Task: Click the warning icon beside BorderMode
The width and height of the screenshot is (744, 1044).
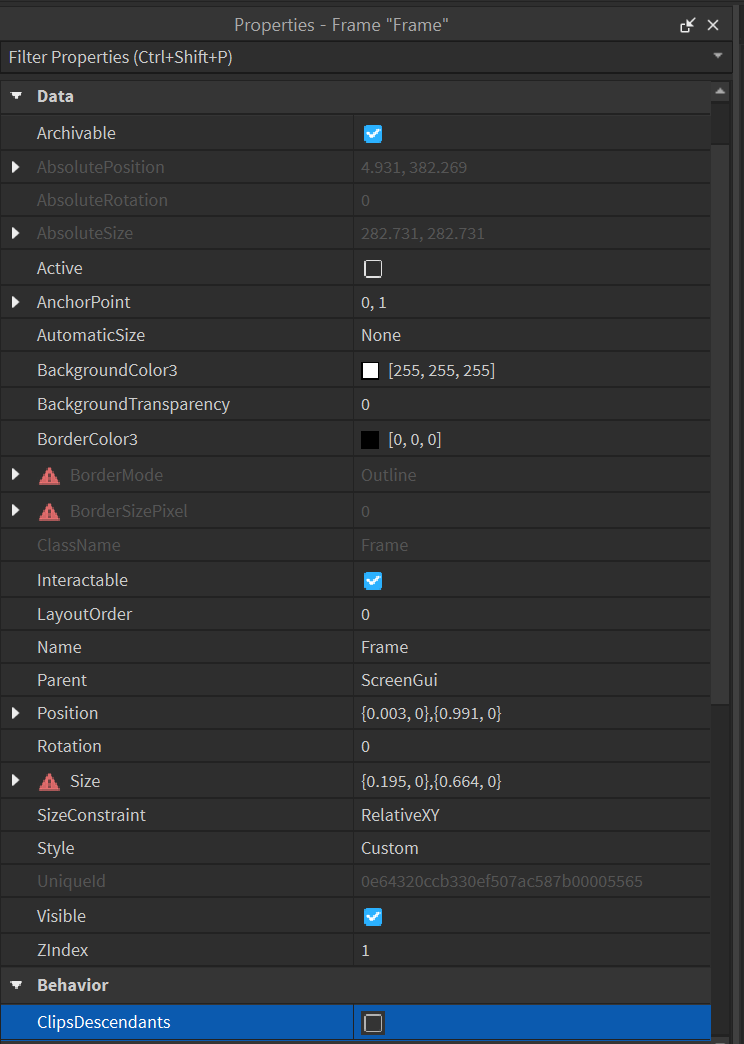Action: 49,476
